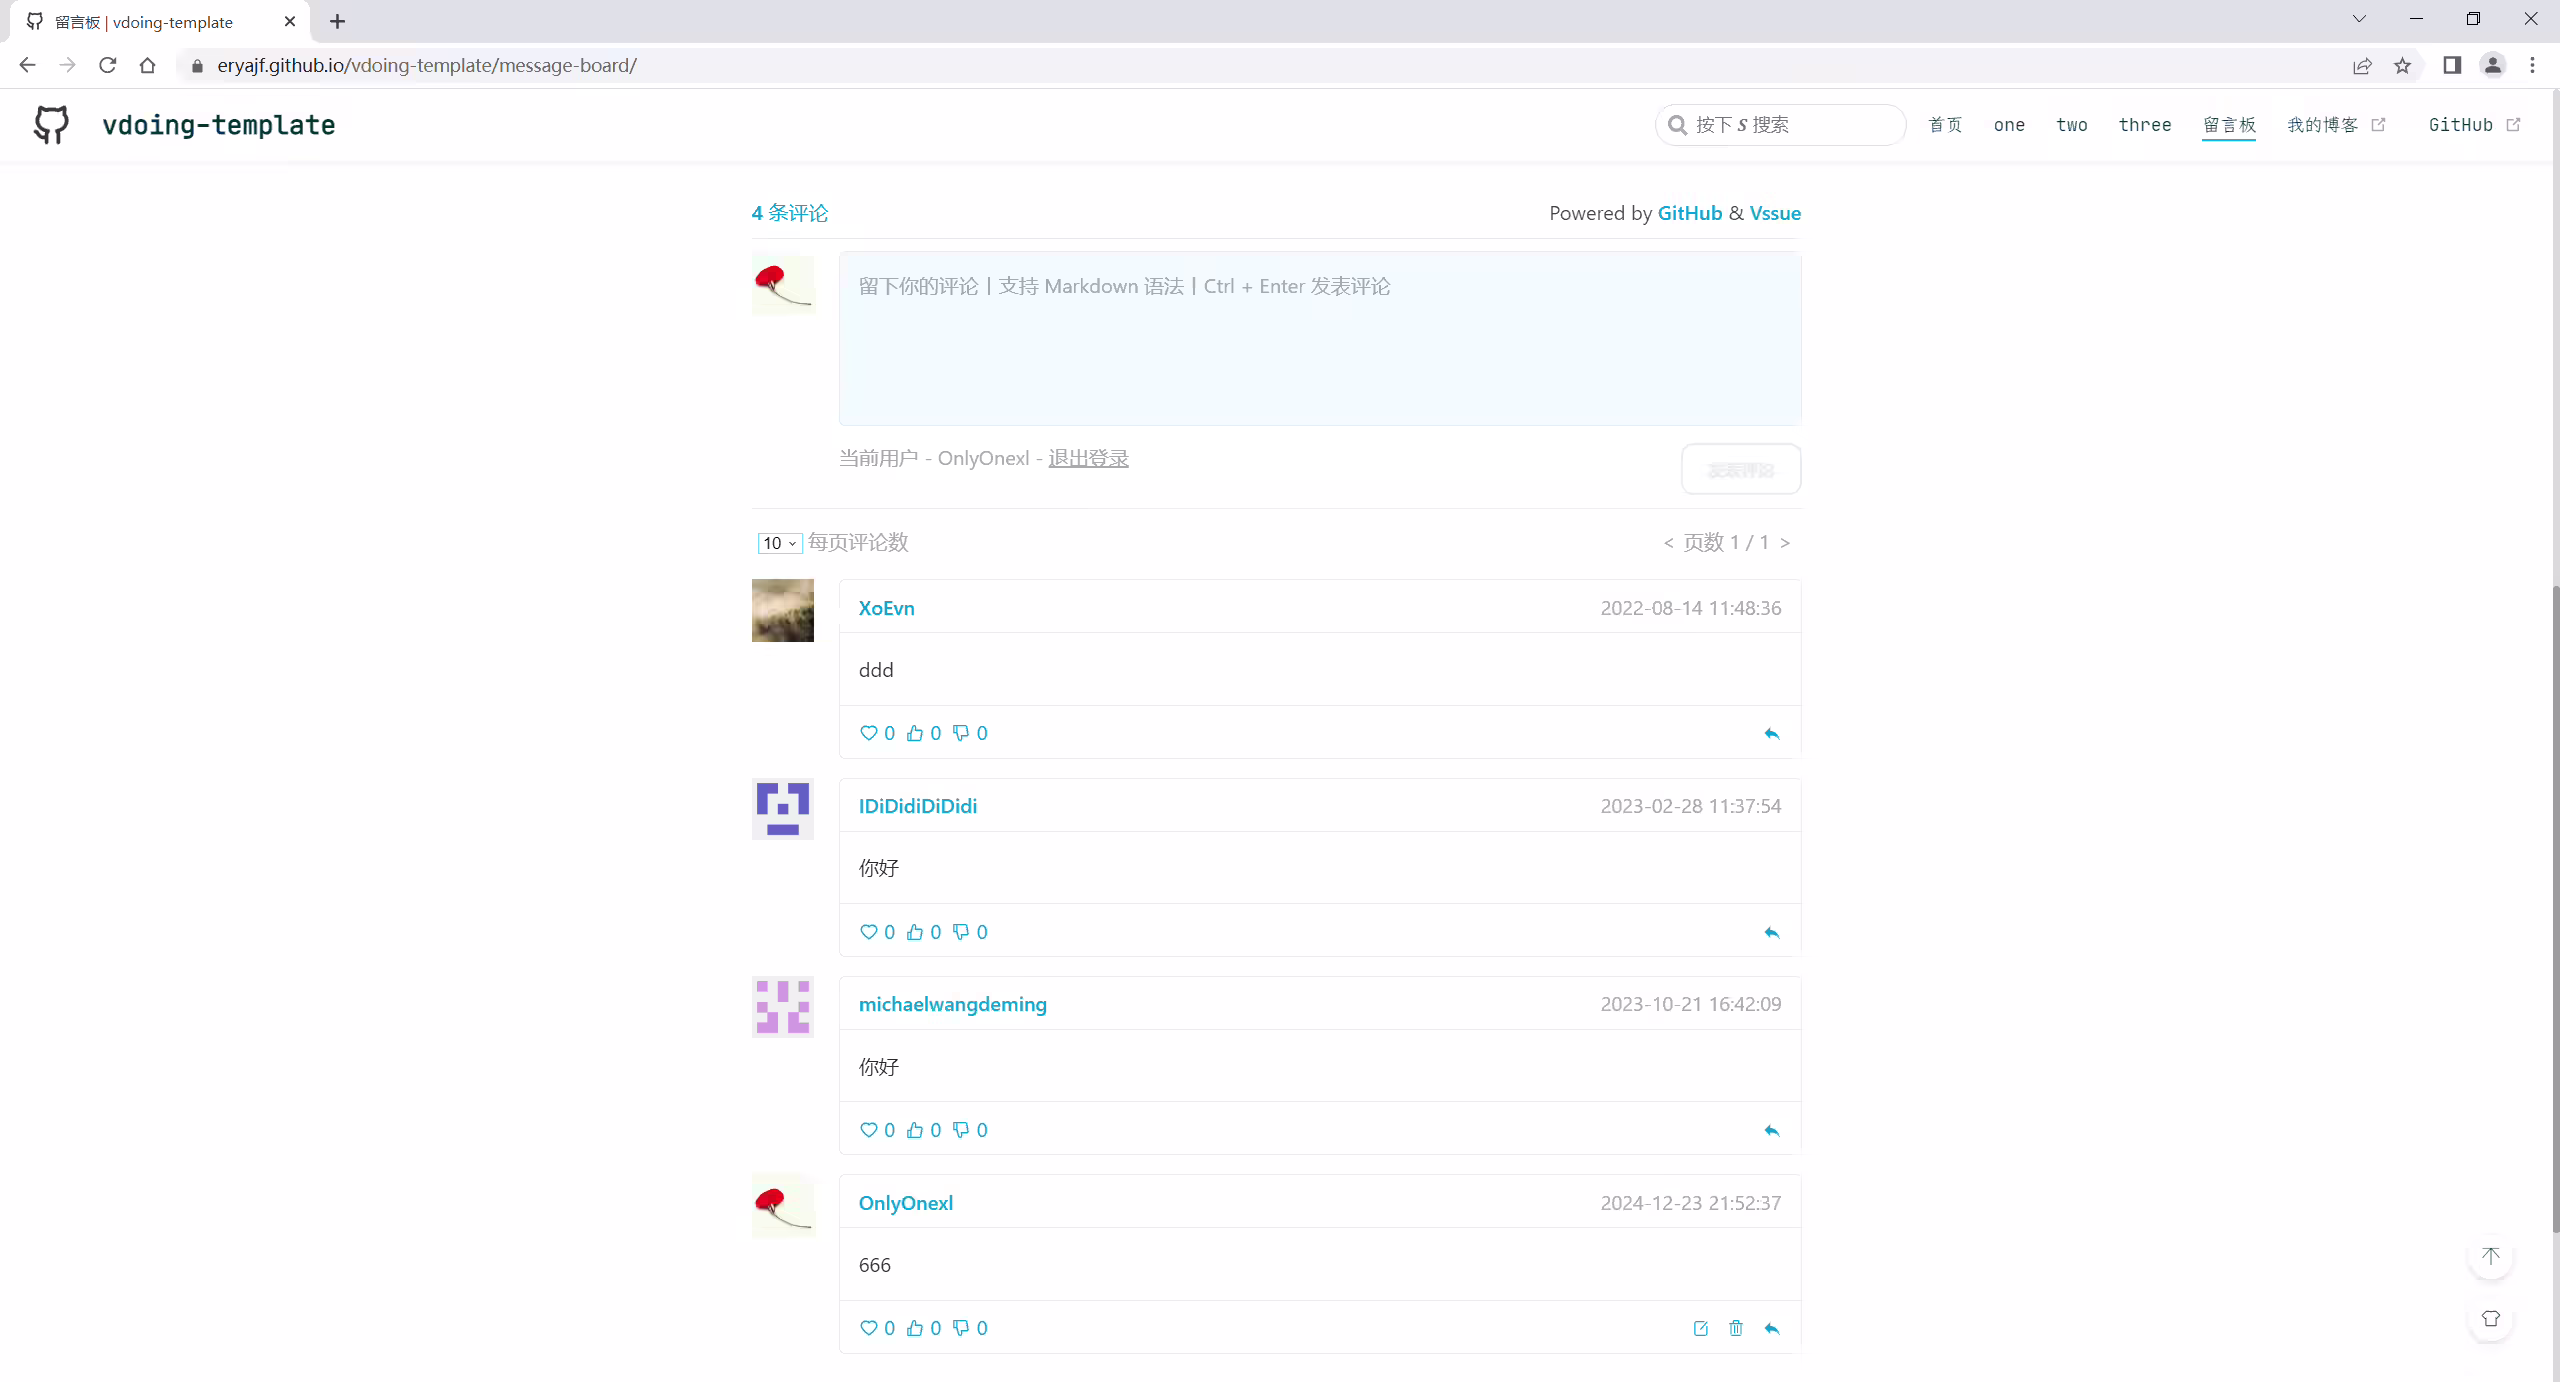The width and height of the screenshot is (2560, 1382).
Task: Thumbs down OnlyOnexl's 666 comment
Action: pyautogui.click(x=961, y=1328)
